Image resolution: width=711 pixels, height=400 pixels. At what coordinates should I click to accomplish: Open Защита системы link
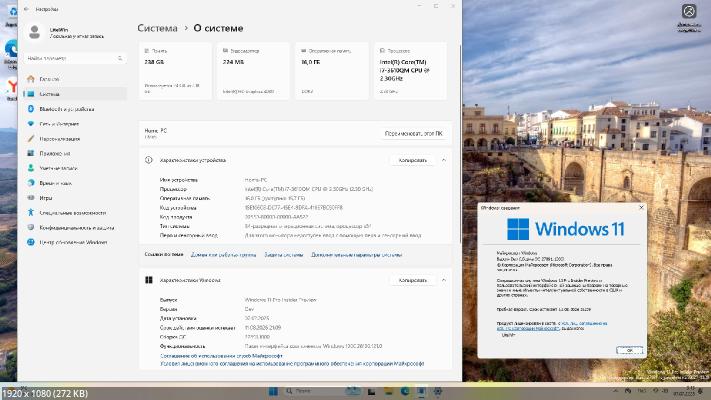click(x=283, y=255)
